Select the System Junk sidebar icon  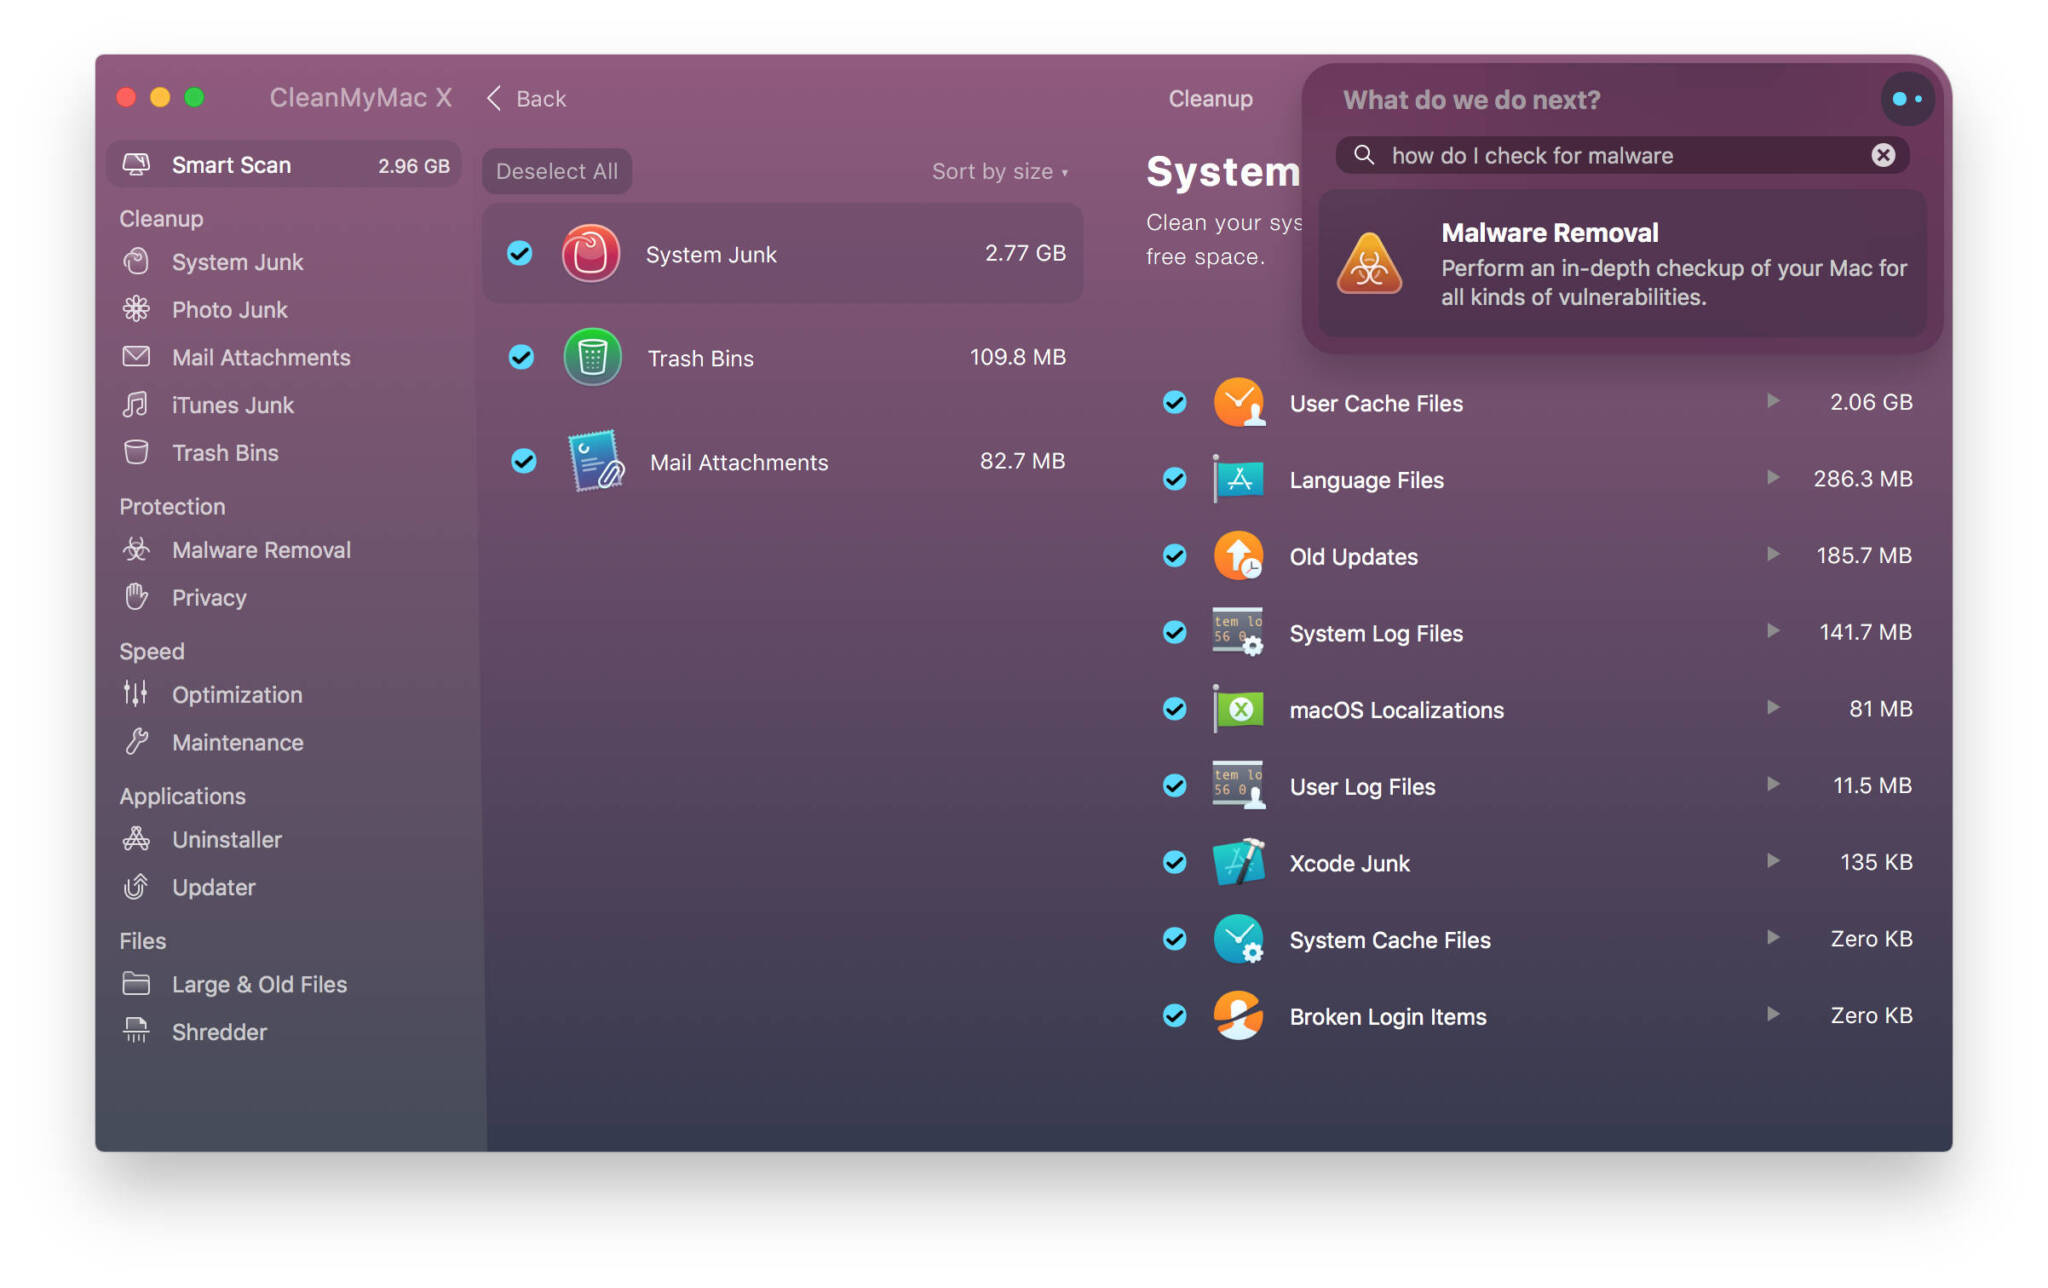[136, 262]
